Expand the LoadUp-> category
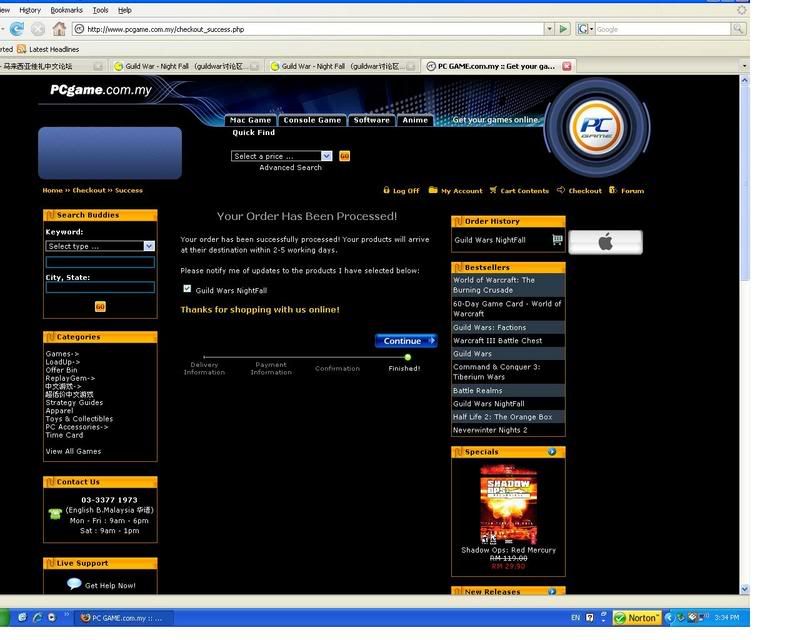The height and width of the screenshot is (640, 800). point(63,362)
